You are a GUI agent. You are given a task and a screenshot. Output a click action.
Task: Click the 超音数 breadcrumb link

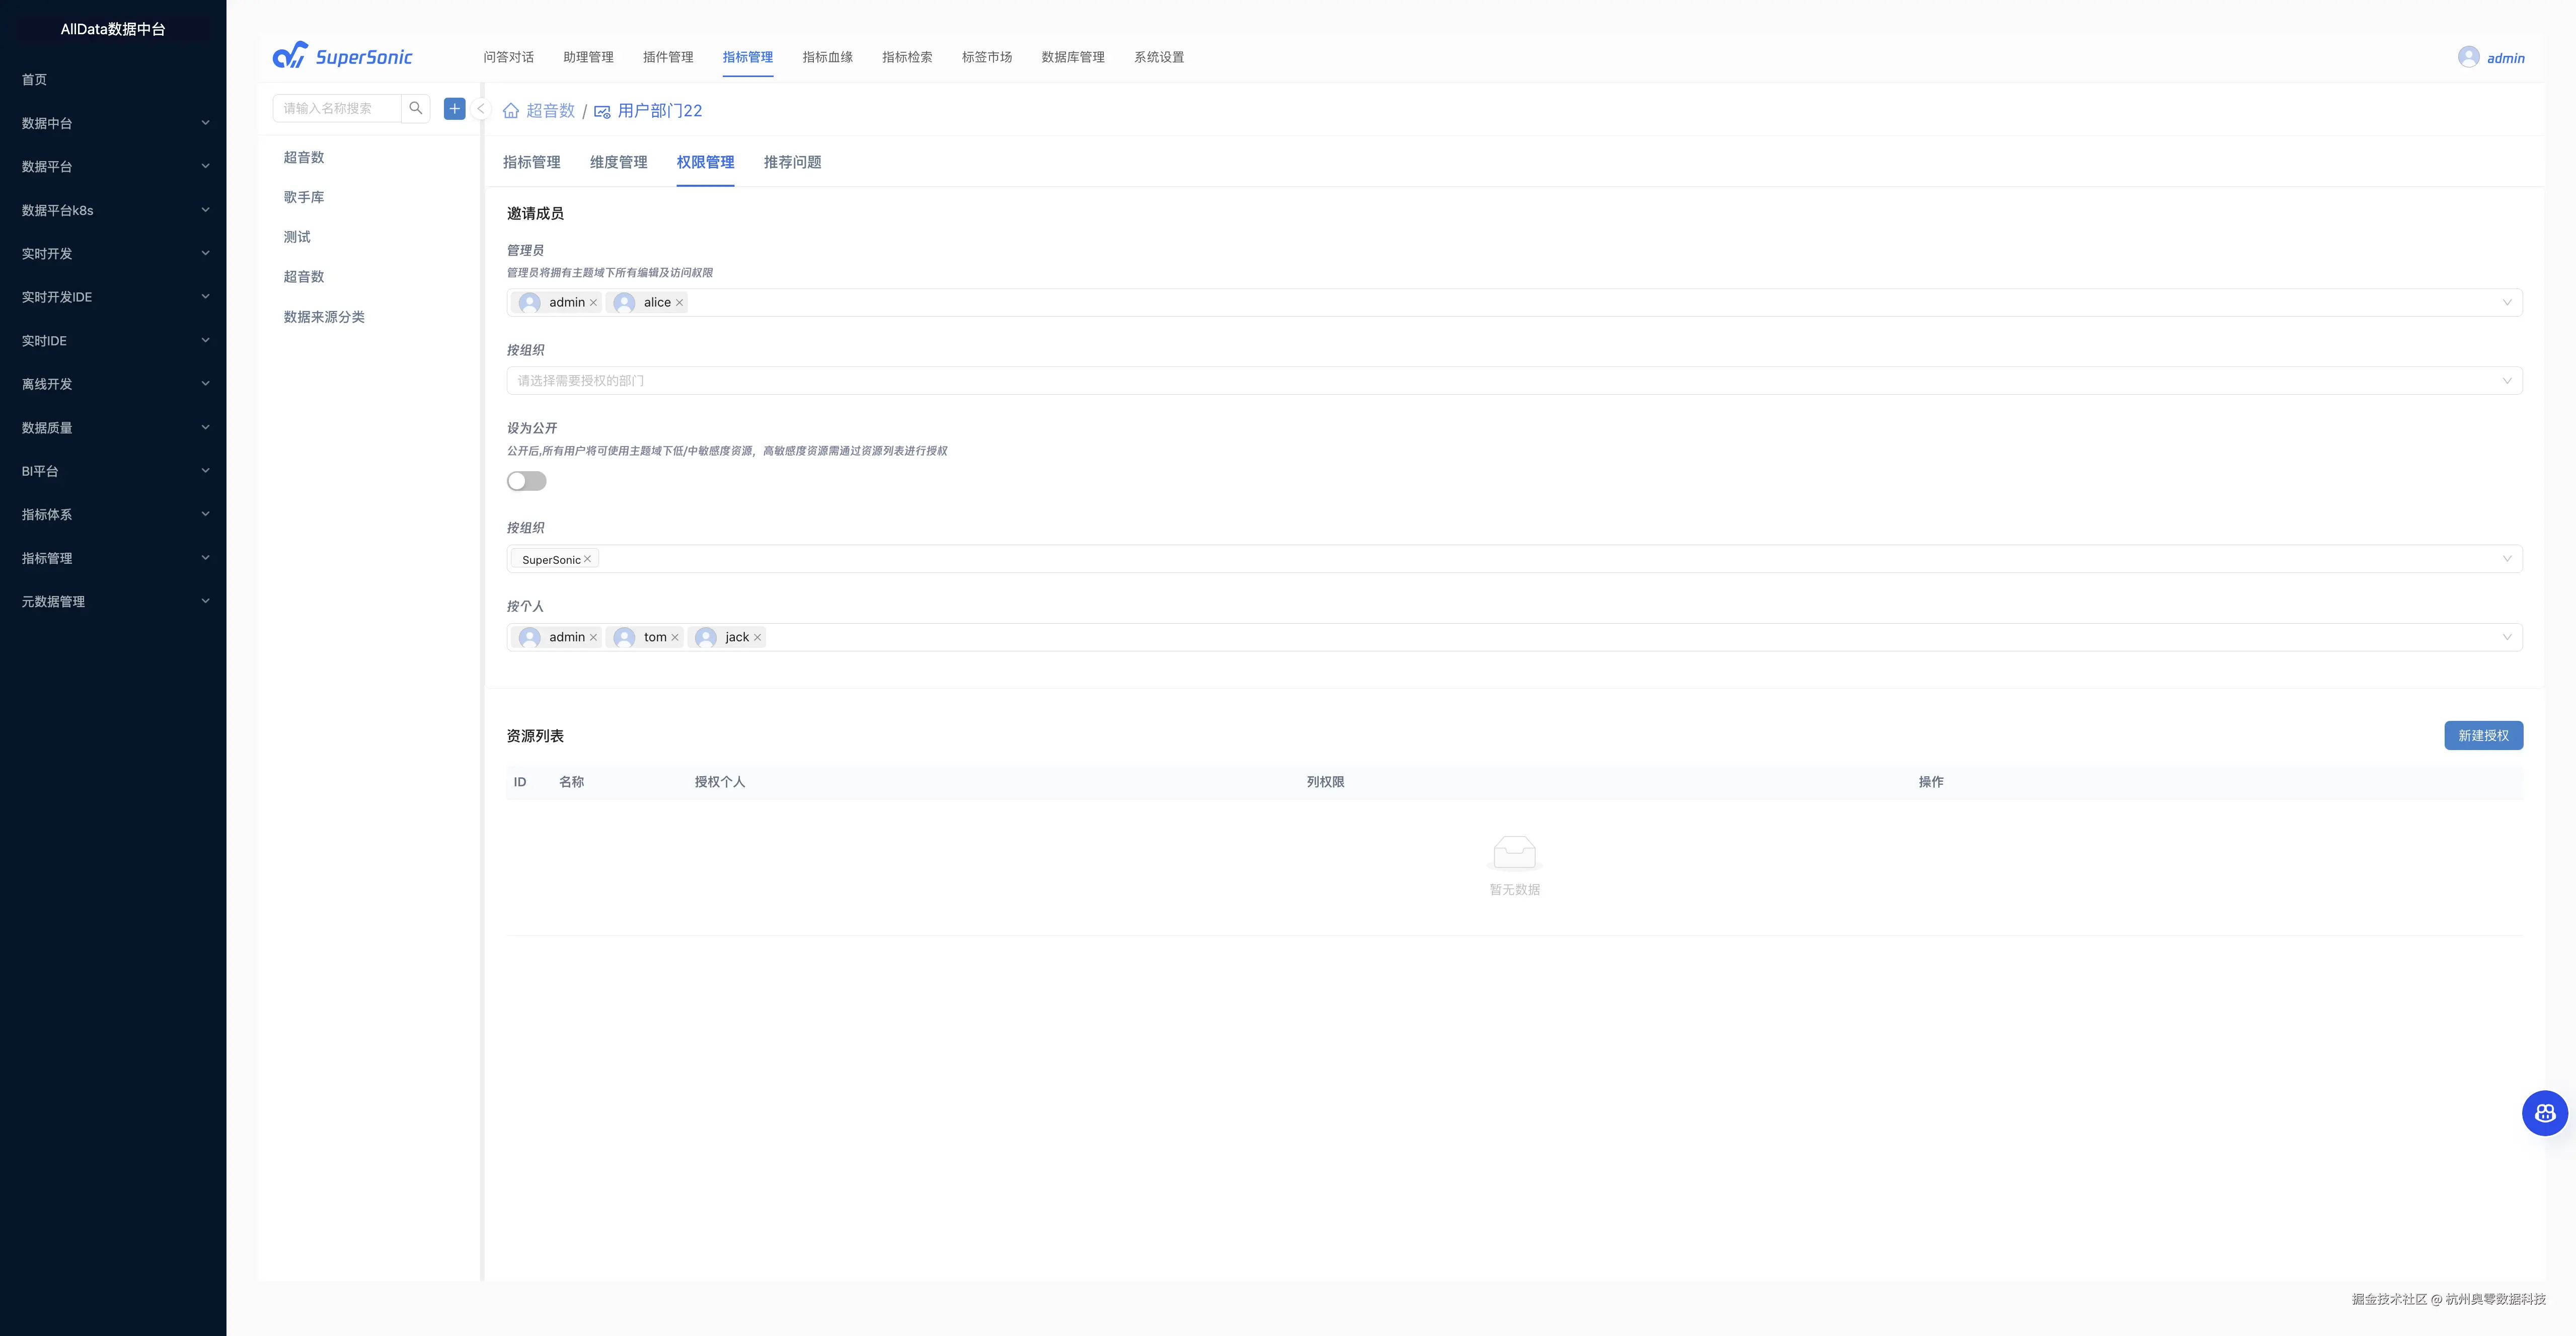pyautogui.click(x=550, y=111)
